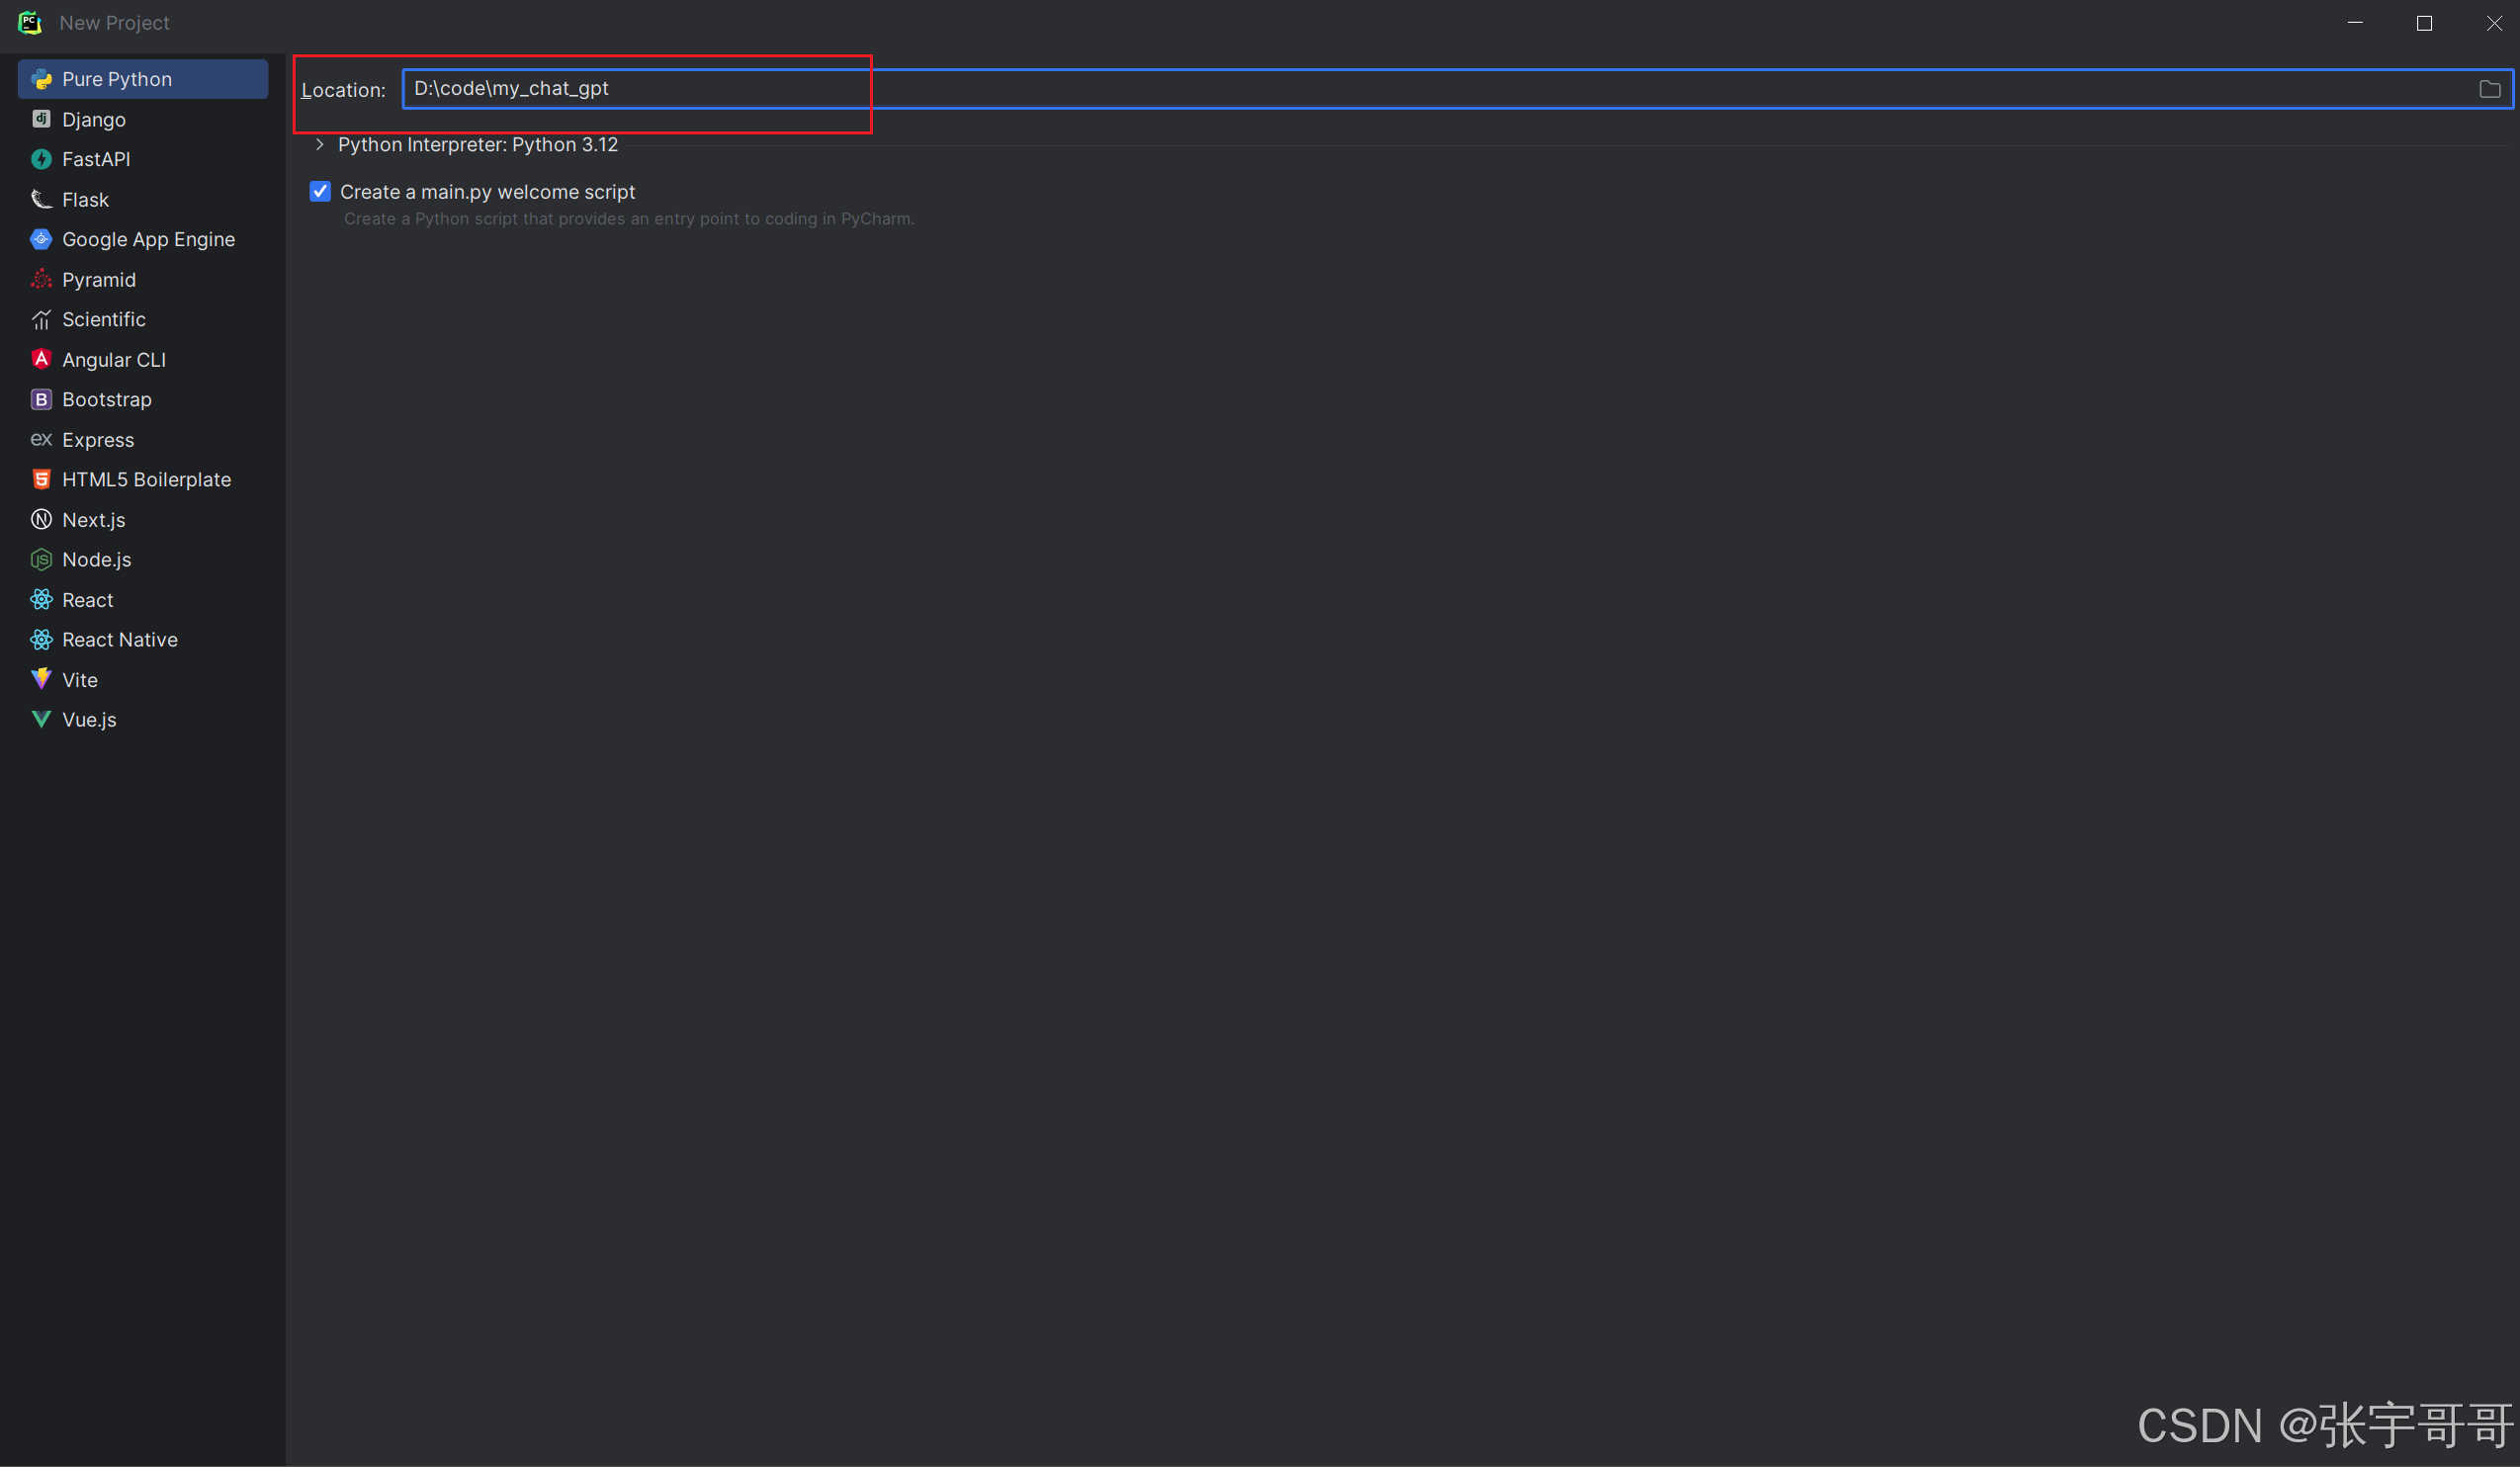
Task: Uncheck Create a main.py welcome script
Action: (320, 191)
